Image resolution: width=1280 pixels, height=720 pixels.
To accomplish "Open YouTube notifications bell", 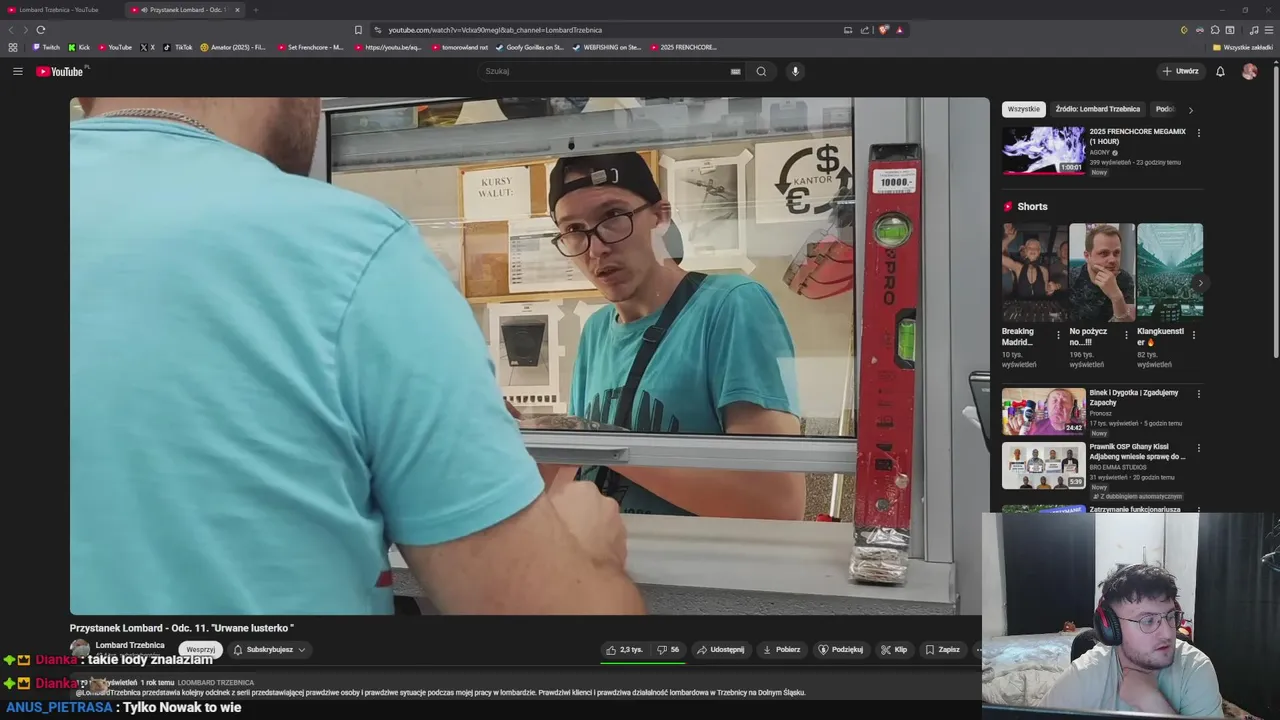I will coord(1220,71).
